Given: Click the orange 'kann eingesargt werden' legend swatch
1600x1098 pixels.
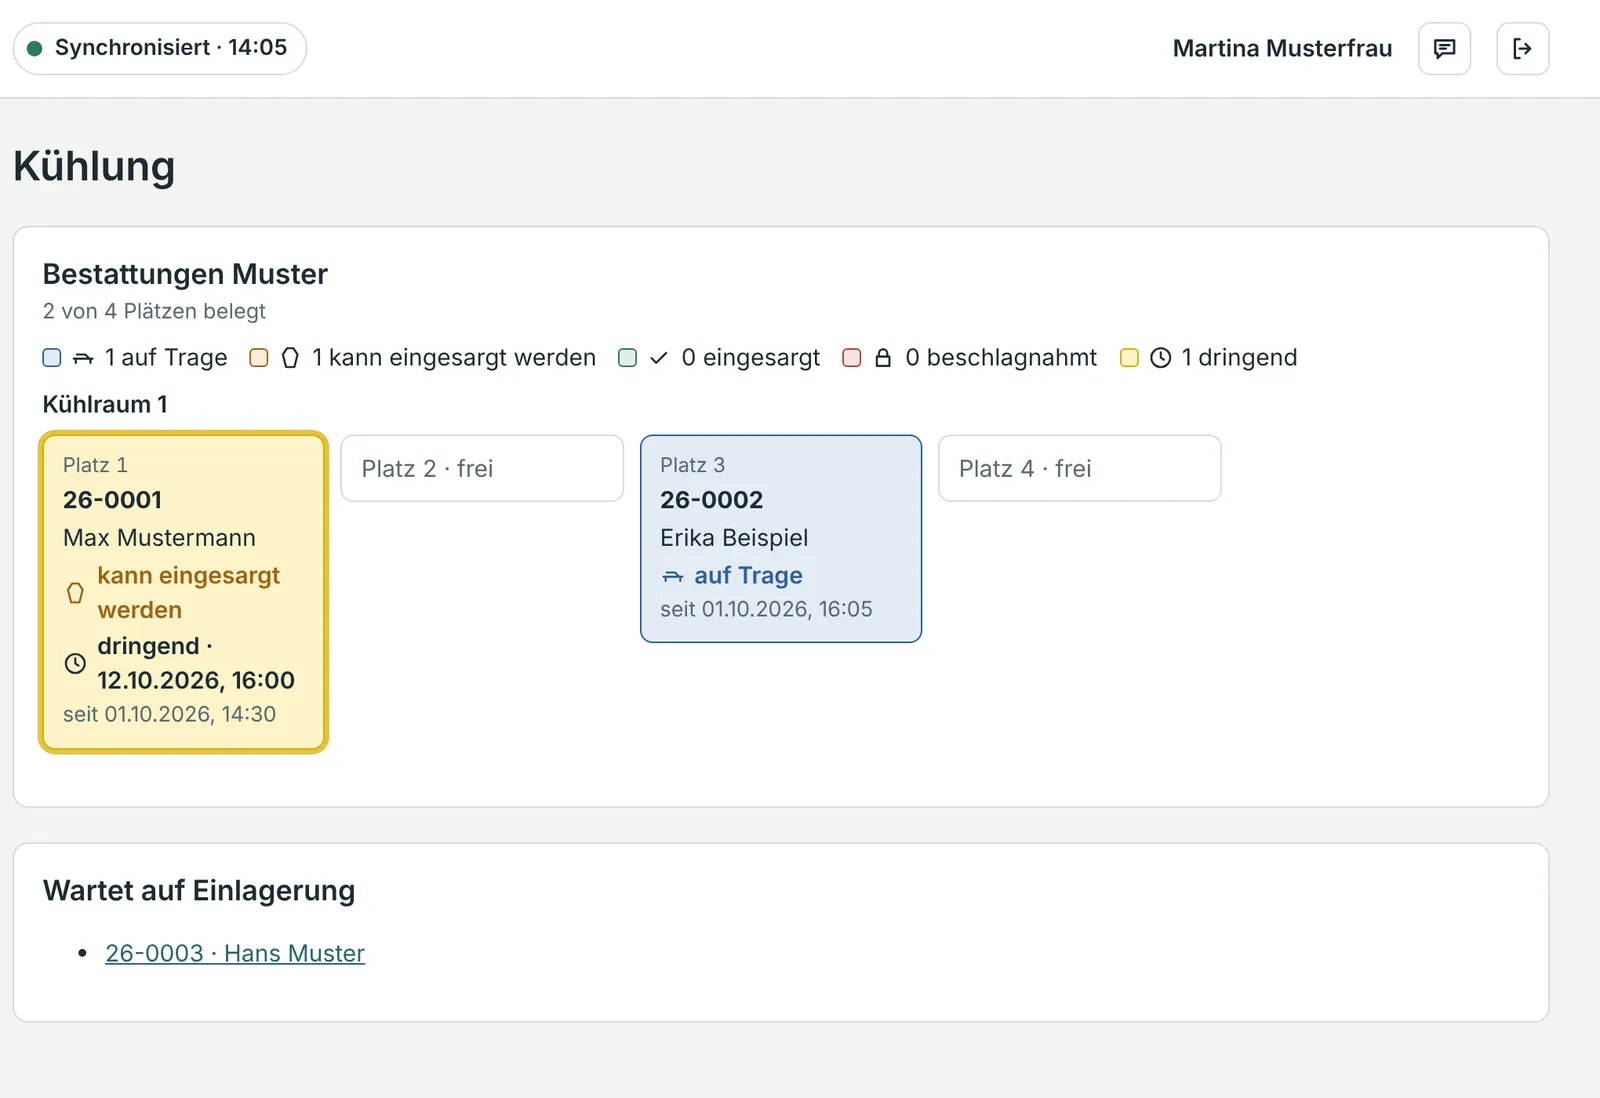Looking at the screenshot, I should point(259,358).
